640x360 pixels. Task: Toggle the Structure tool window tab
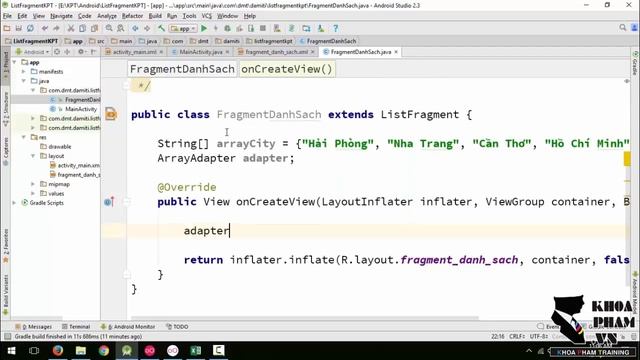(6, 109)
